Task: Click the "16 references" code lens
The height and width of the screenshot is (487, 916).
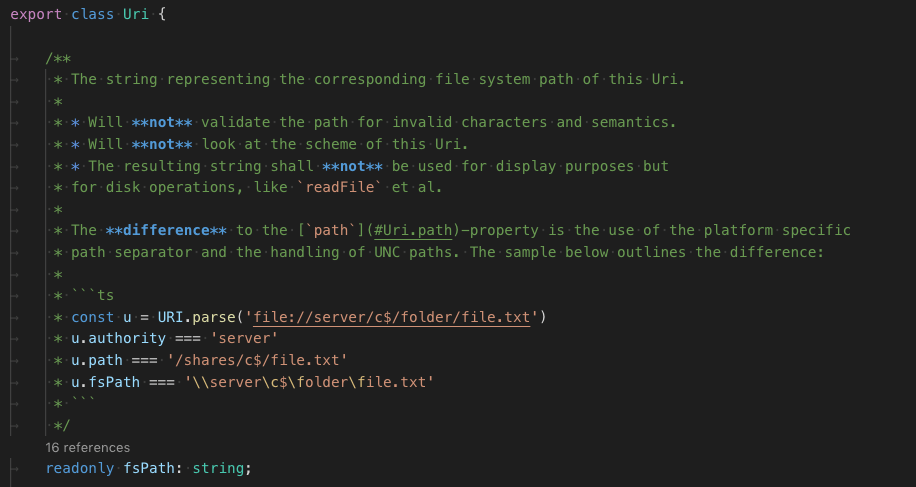Action: [87, 447]
